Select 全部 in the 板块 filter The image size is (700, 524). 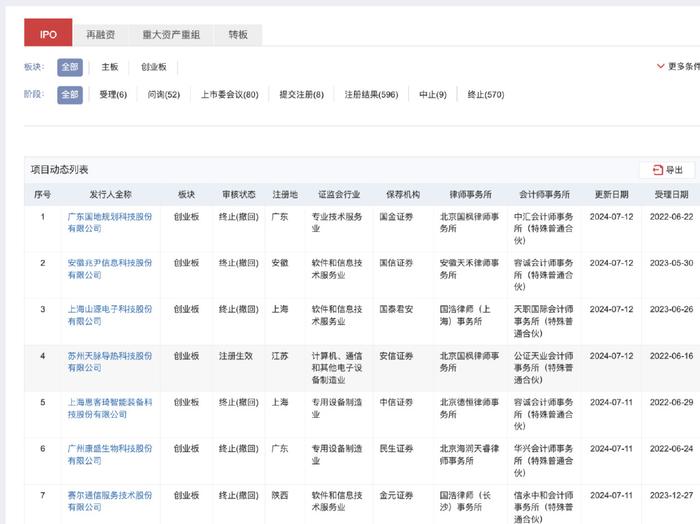(x=70, y=67)
